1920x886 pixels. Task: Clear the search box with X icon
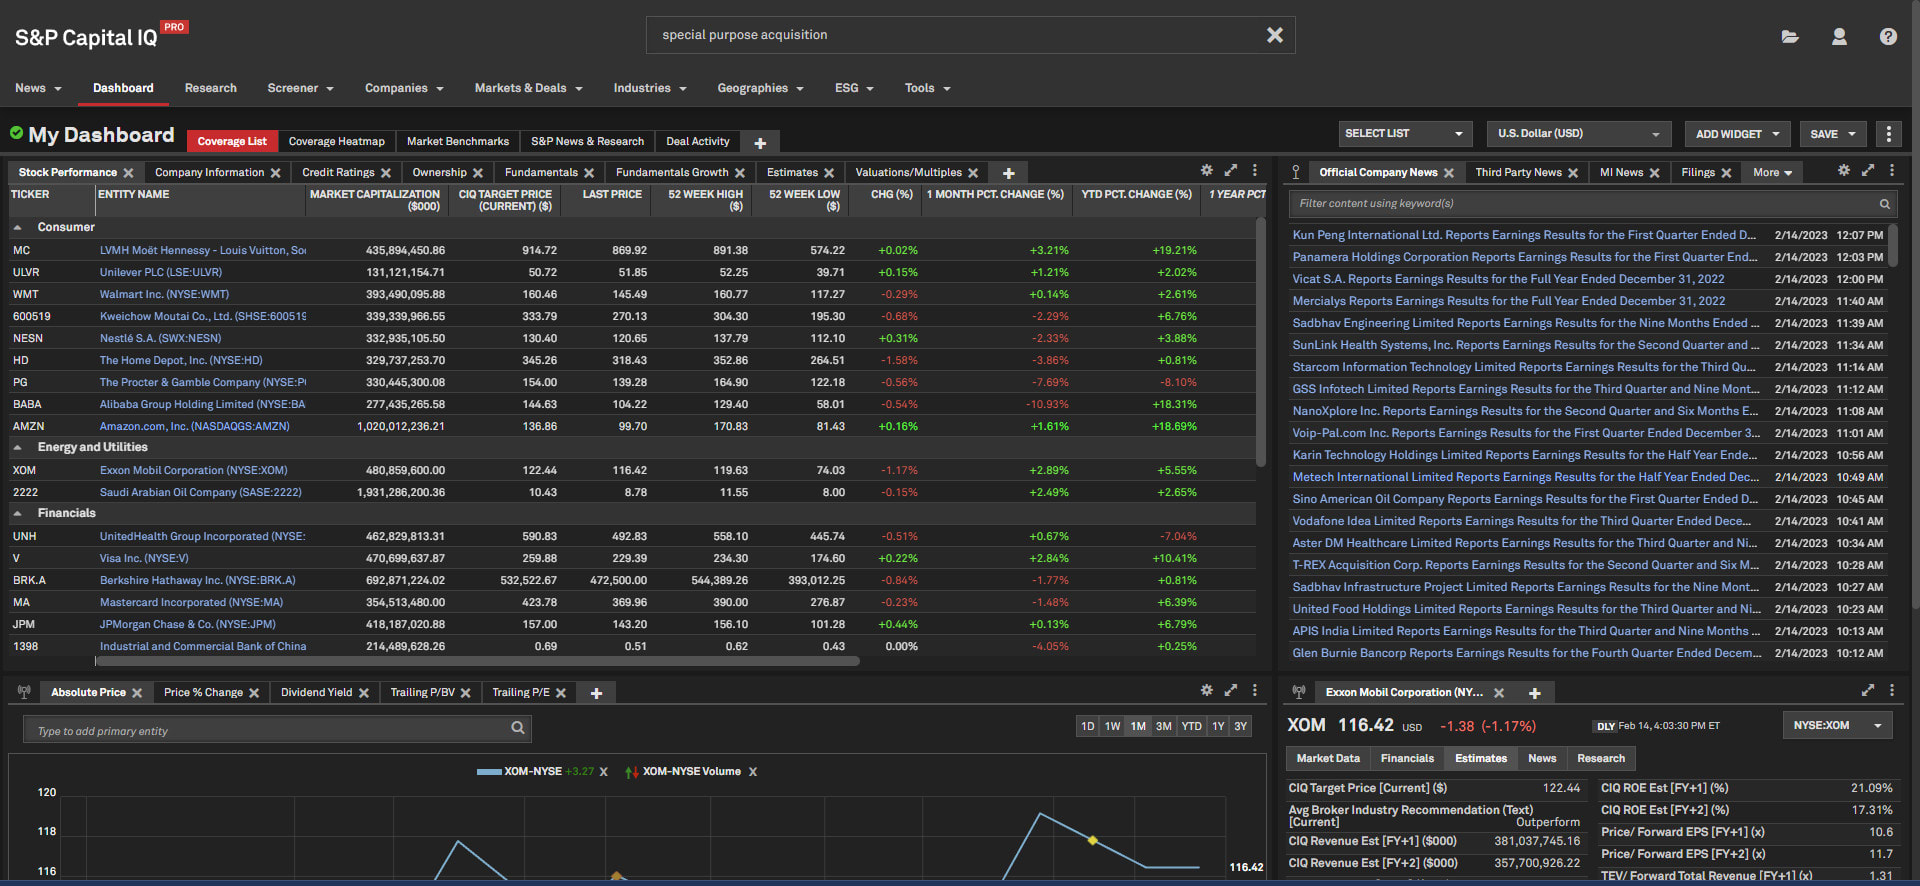(1275, 35)
